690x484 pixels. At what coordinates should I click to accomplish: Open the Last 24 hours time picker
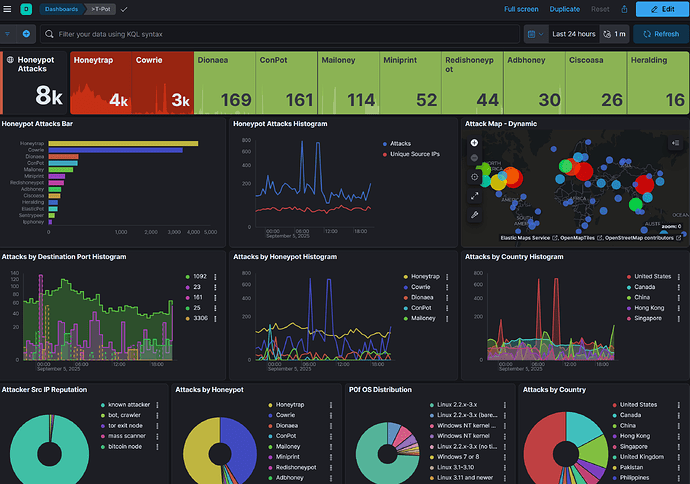click(573, 34)
